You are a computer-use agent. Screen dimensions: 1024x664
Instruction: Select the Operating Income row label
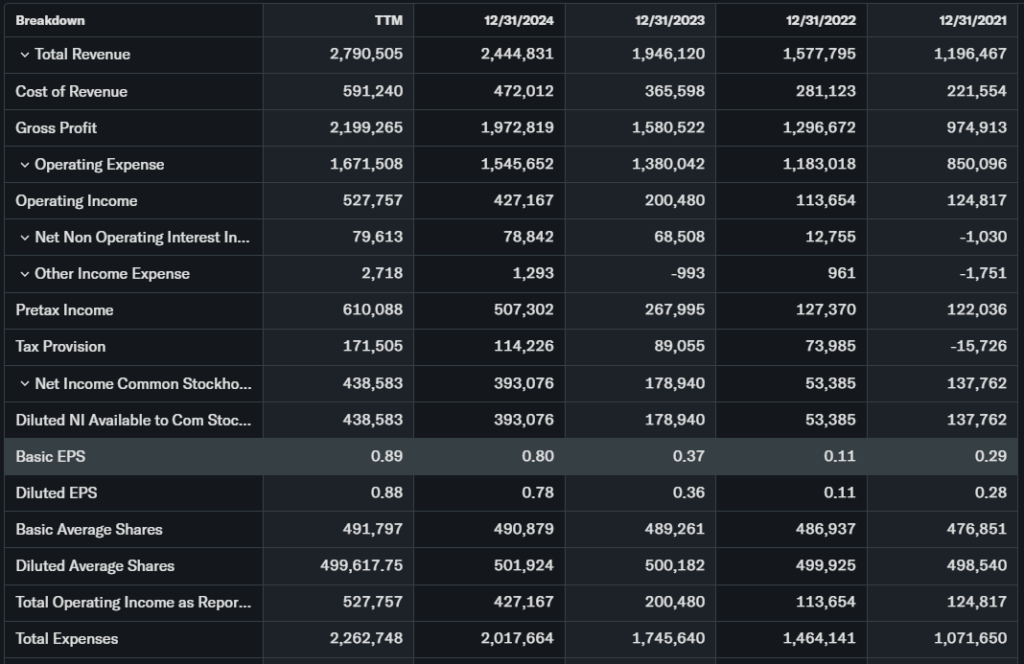click(76, 201)
